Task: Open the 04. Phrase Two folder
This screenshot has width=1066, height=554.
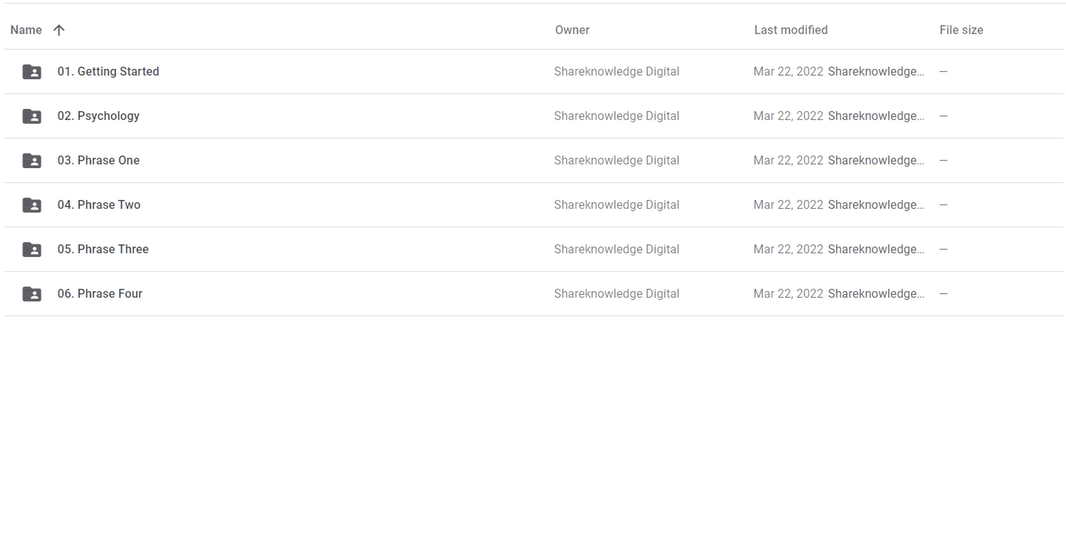Action: pos(99,205)
